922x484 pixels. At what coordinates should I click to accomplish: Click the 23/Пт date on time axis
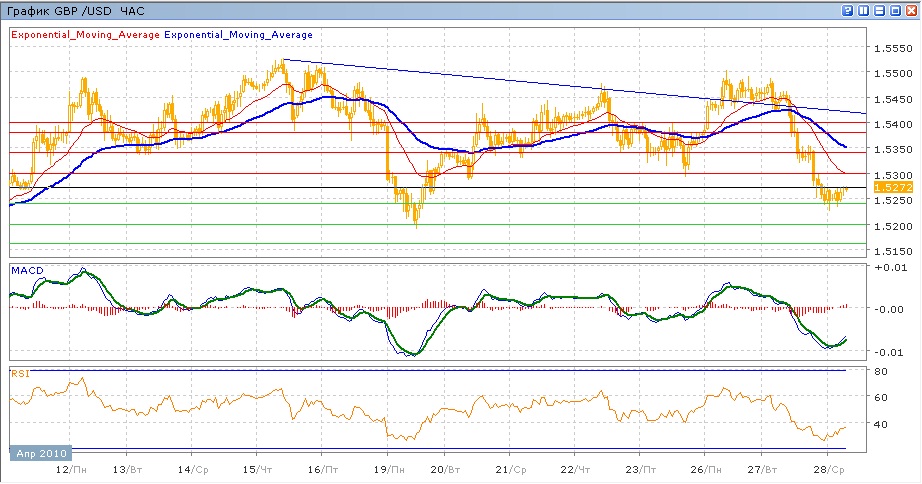(x=642, y=468)
